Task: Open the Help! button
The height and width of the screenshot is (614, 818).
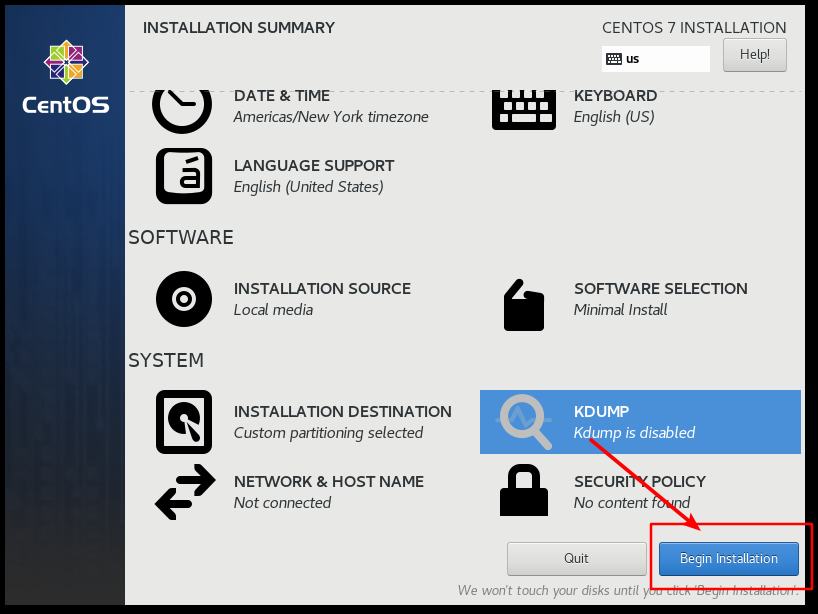Action: [754, 55]
